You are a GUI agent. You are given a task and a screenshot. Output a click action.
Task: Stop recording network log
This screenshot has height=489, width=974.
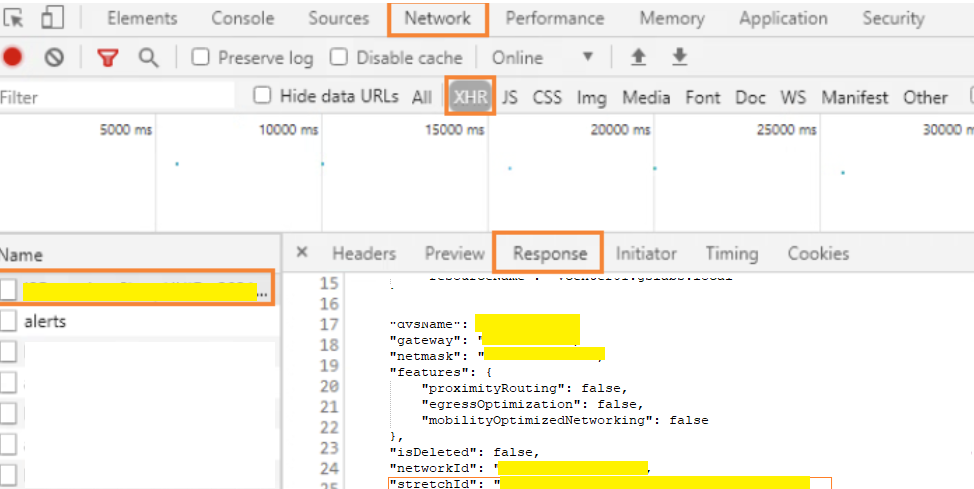pyautogui.click(x=12, y=58)
